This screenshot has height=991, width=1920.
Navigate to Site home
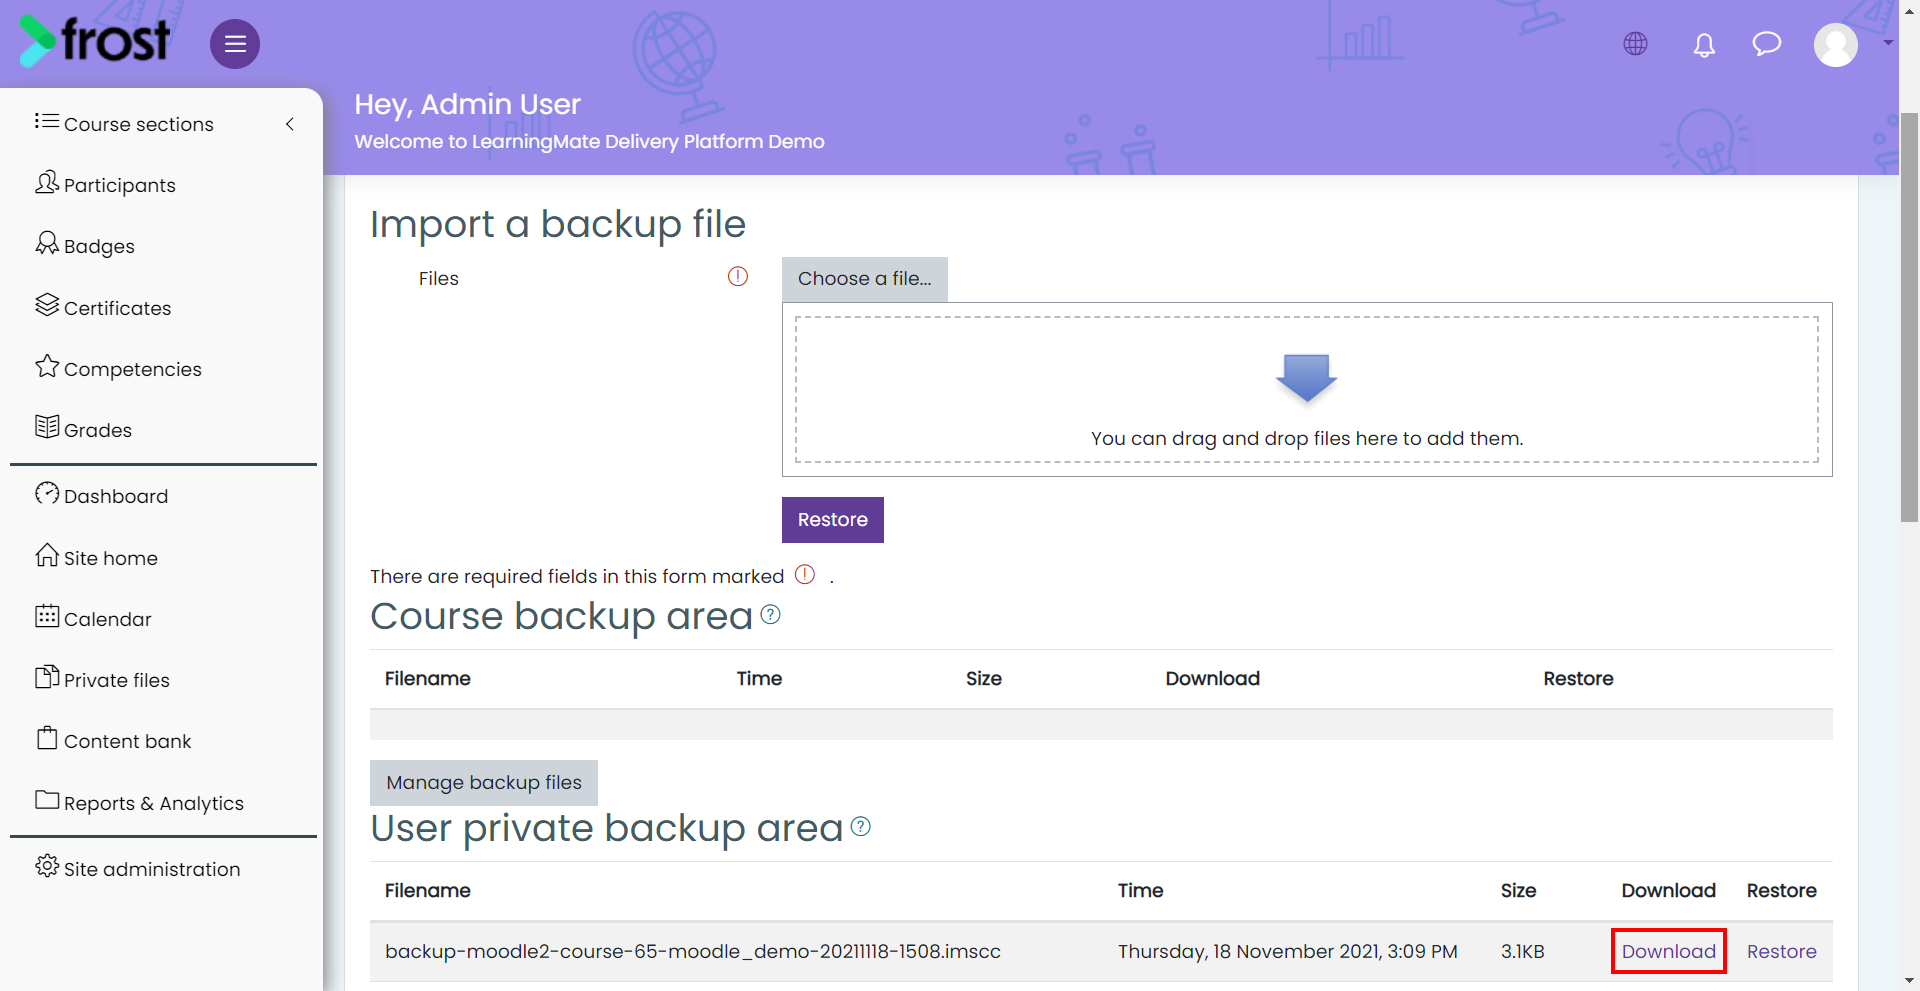[x=111, y=558]
